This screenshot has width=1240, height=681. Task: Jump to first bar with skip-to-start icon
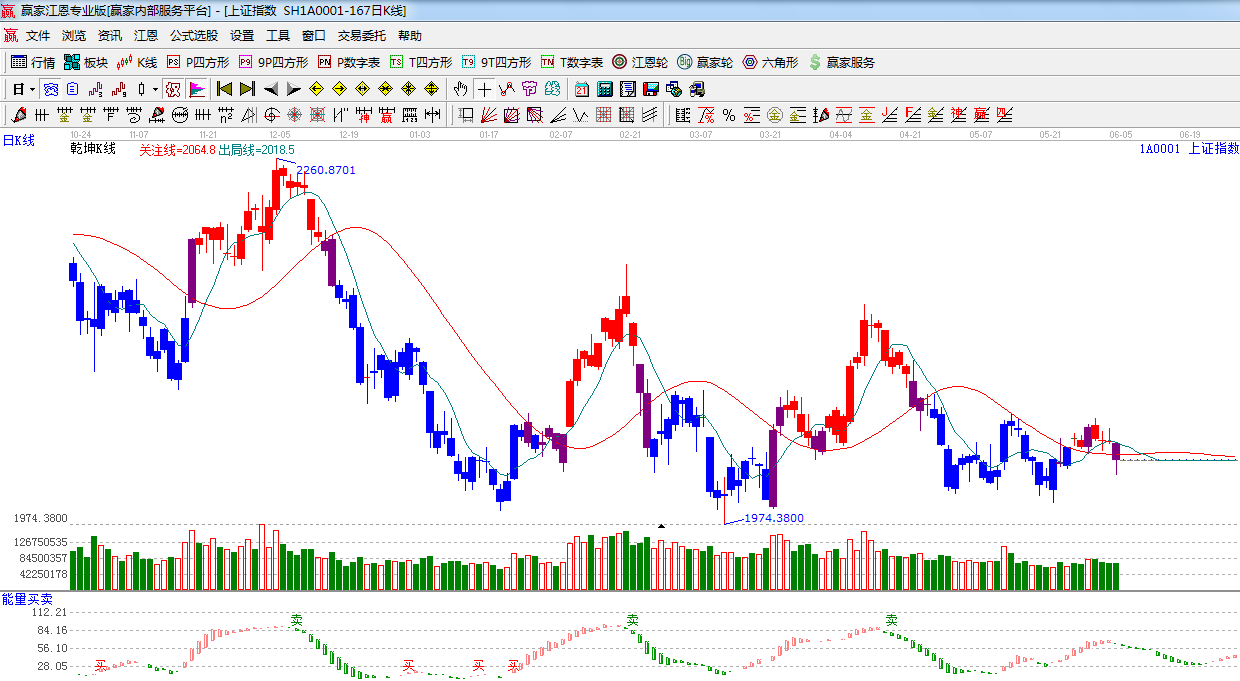pos(224,89)
